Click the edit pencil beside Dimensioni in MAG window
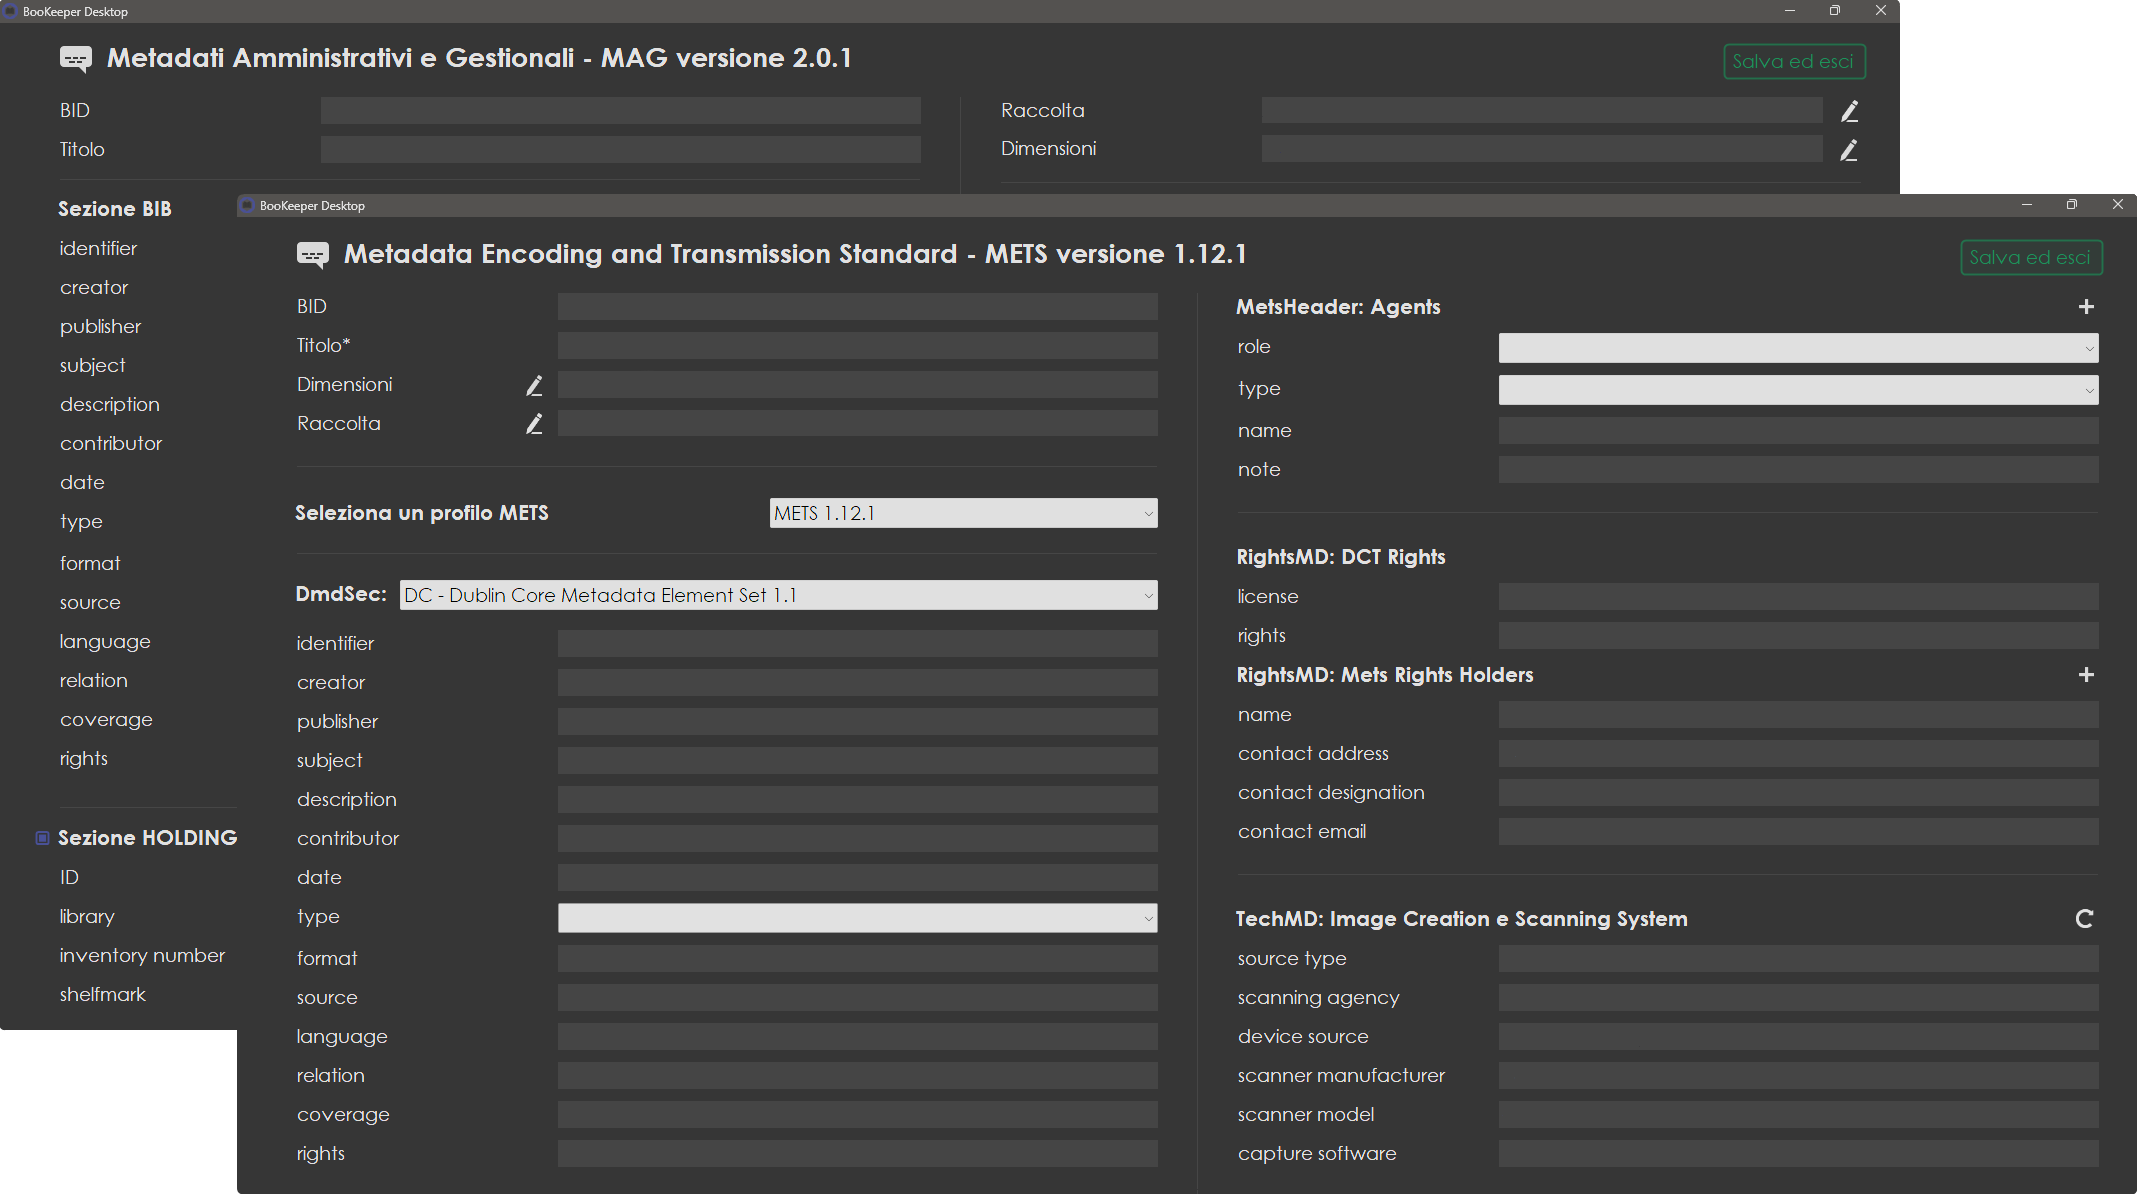The height and width of the screenshot is (1194, 2137). point(1849,150)
